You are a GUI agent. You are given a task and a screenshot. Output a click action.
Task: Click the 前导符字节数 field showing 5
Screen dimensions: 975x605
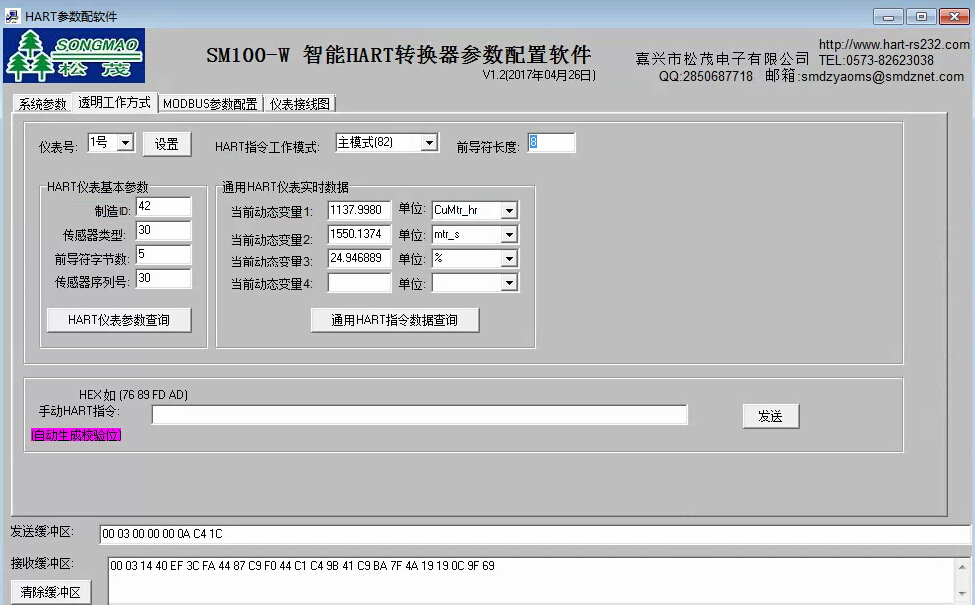[x=164, y=254]
